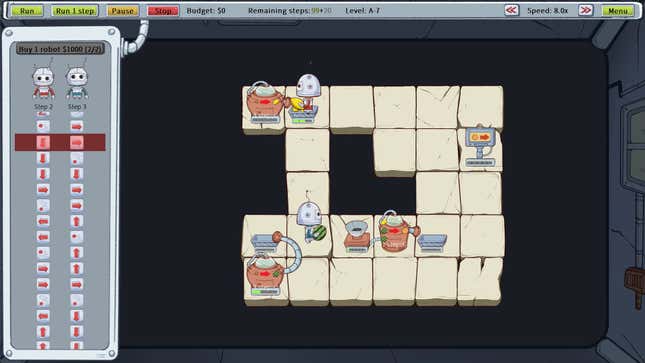Screen dimensions: 645x363
Task: Increase speed with the double-right arrow
Action: [585, 10]
